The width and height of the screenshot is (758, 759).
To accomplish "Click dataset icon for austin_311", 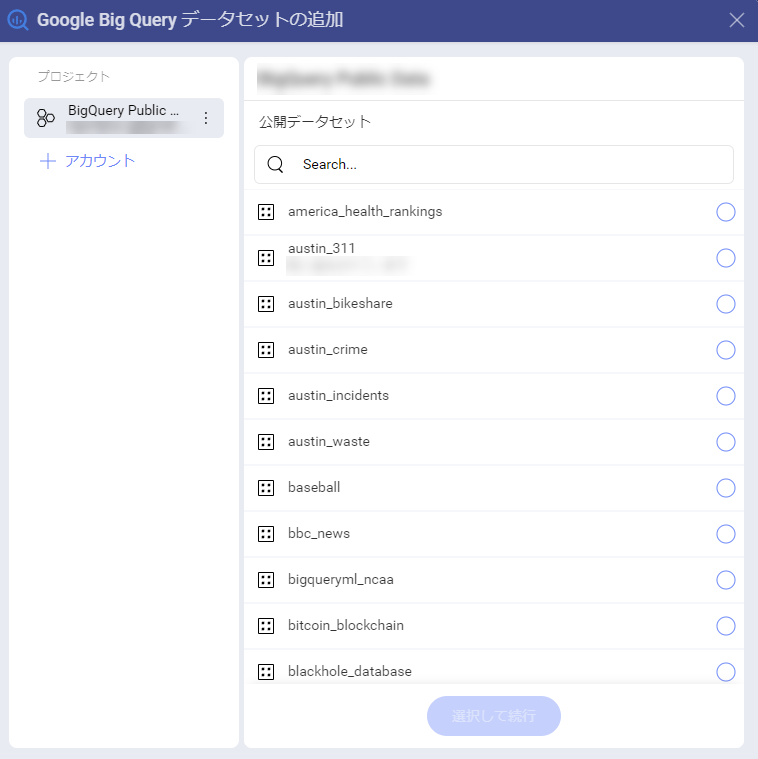I will (x=266, y=258).
